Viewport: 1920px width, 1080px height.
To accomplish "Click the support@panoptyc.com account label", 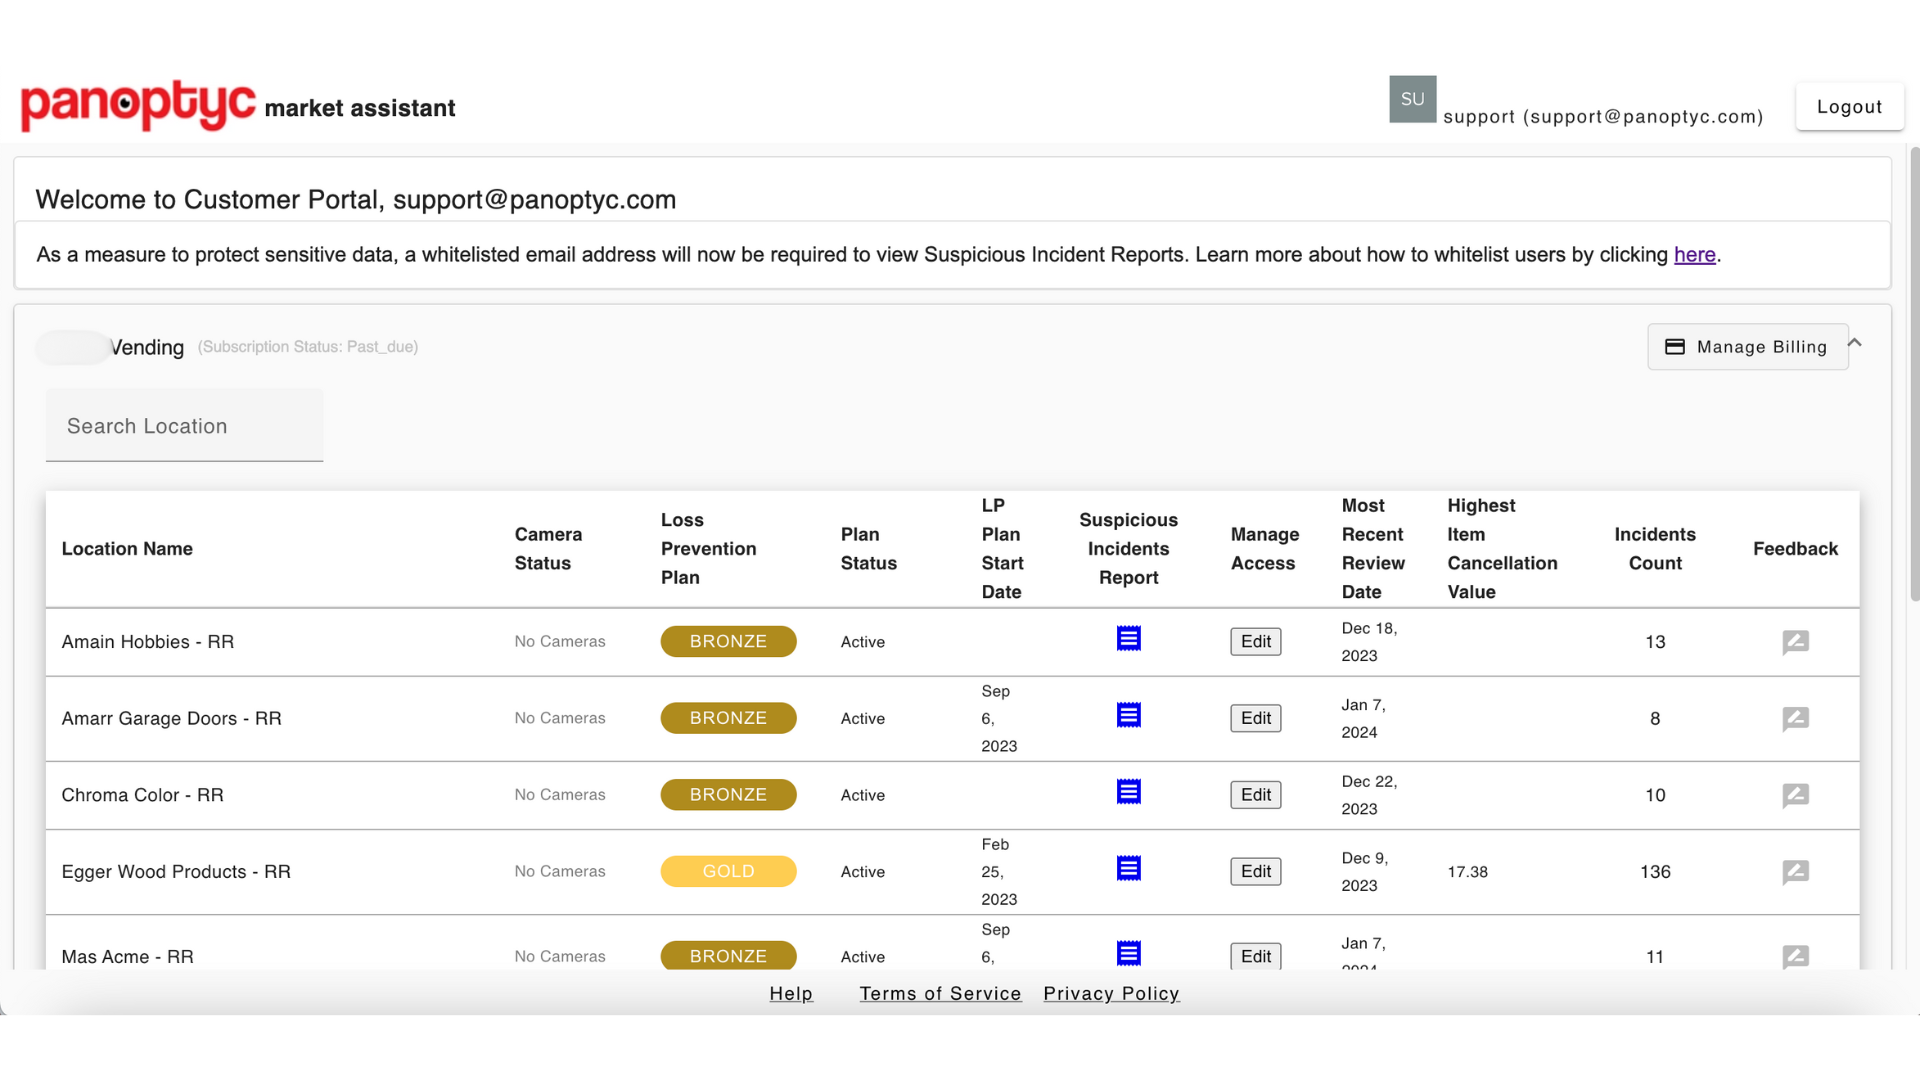I will (1603, 117).
